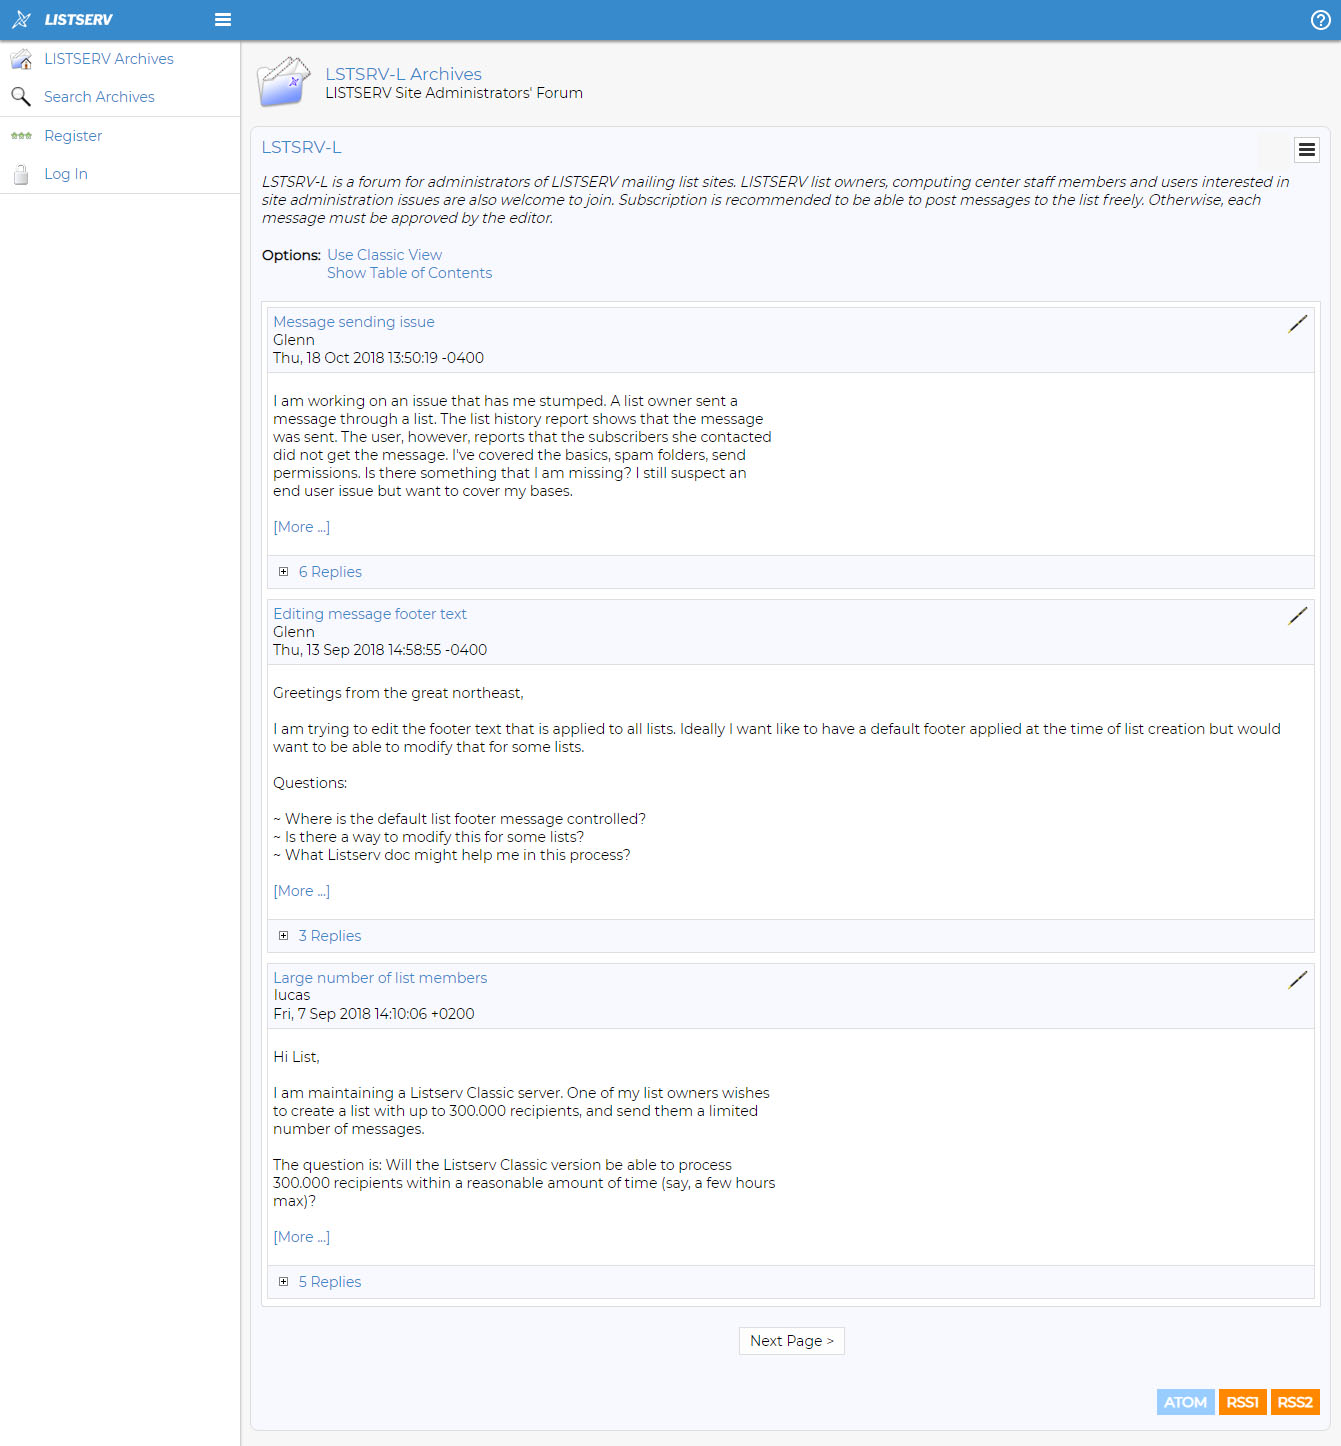This screenshot has width=1341, height=1446.
Task: Click date Thu, 13 Sep 2018 14:58:55 -0400
Action: tap(380, 650)
